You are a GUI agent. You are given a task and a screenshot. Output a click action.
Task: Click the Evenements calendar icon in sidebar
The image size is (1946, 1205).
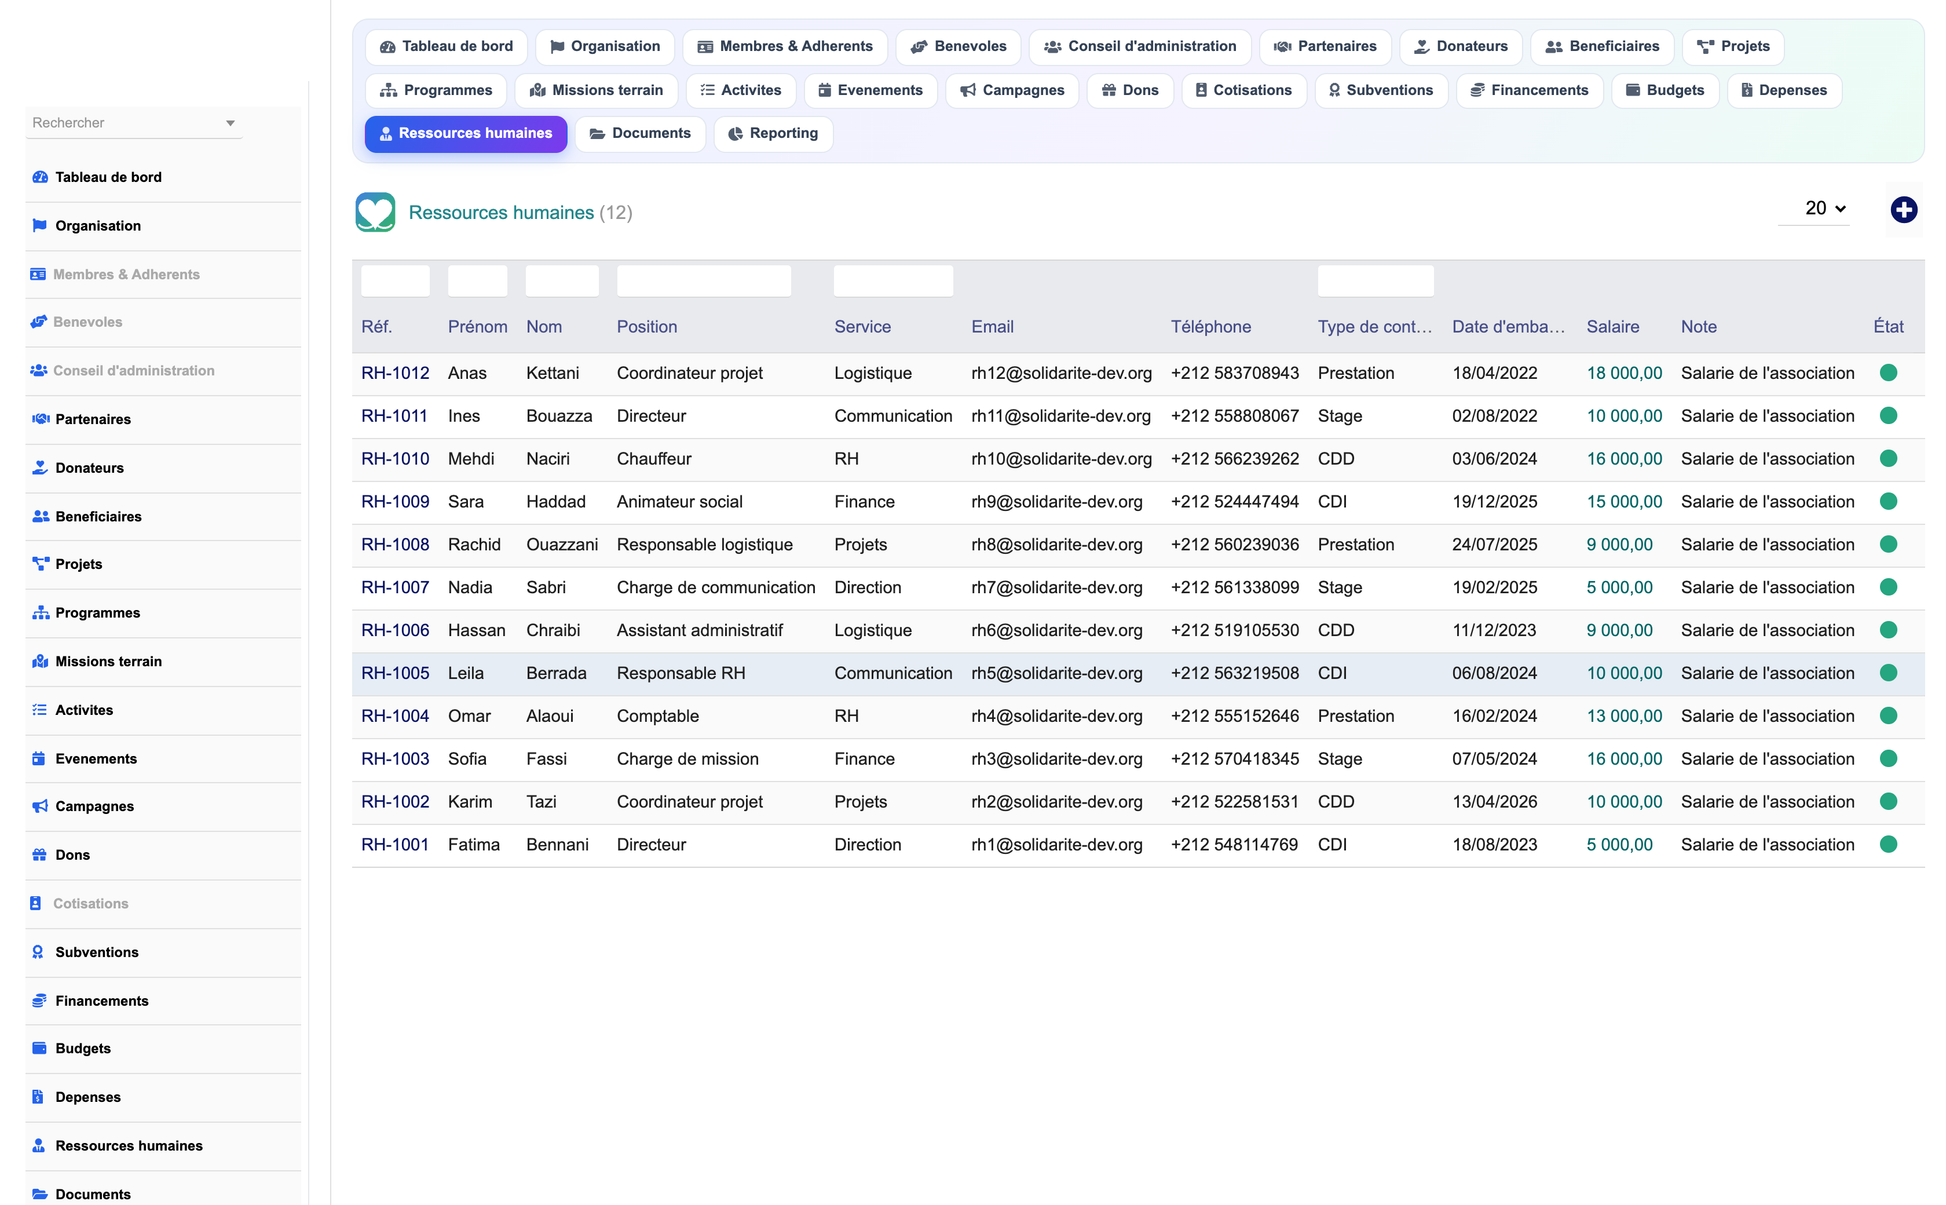click(x=39, y=759)
